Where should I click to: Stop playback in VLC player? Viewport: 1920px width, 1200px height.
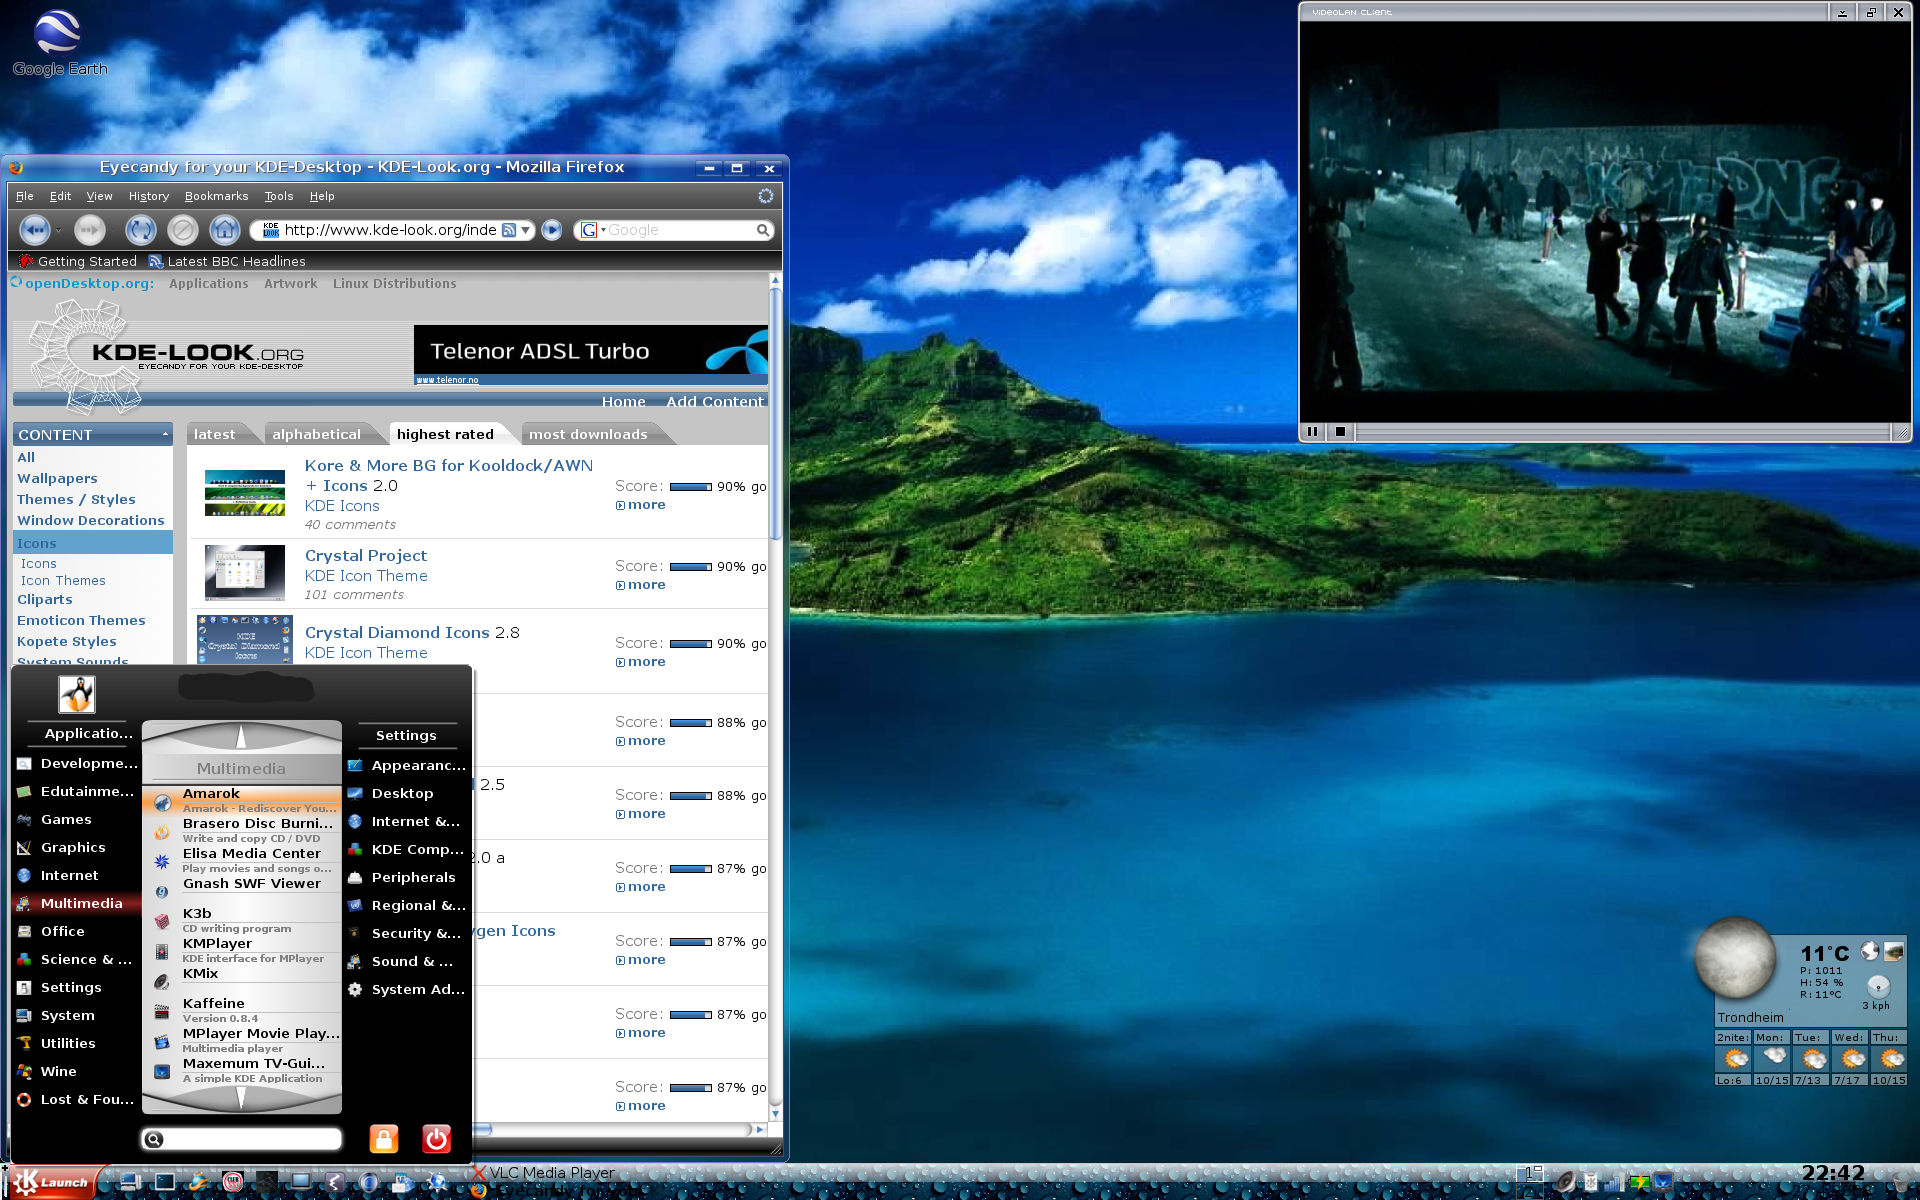pos(1340,432)
